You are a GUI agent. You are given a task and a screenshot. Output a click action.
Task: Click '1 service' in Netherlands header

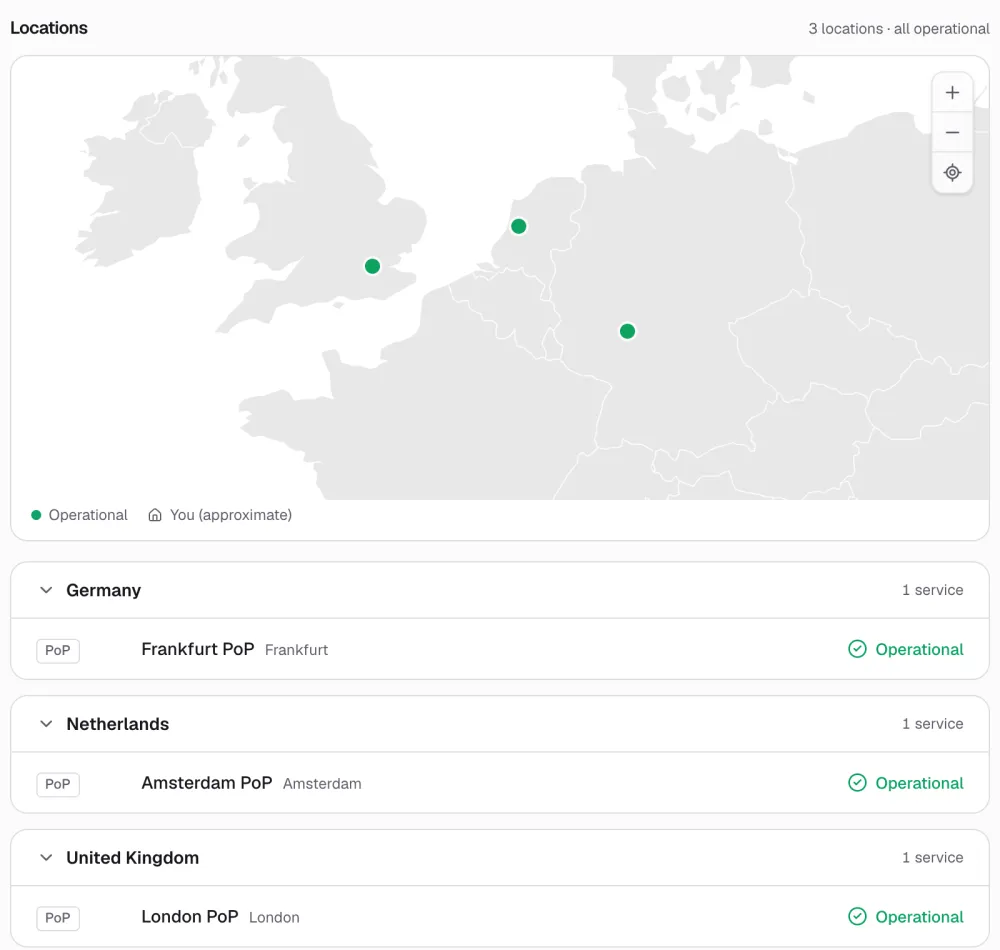[x=932, y=724]
